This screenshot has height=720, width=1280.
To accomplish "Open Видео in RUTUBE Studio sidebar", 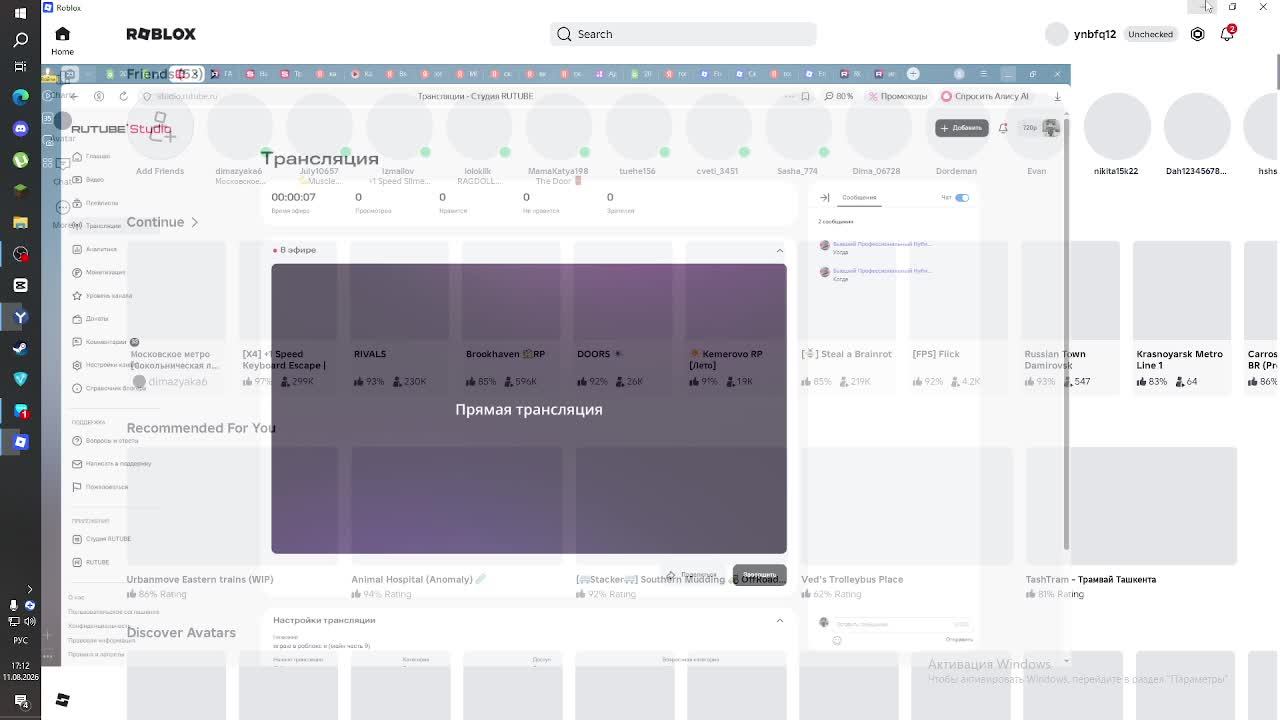I will point(88,180).
